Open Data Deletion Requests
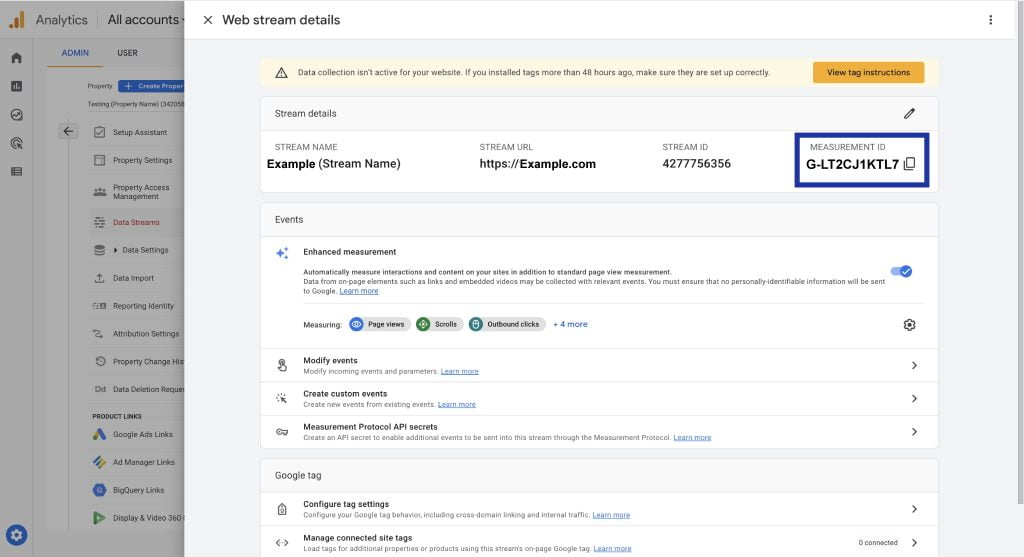The image size is (1024, 557). pyautogui.click(x=148, y=389)
